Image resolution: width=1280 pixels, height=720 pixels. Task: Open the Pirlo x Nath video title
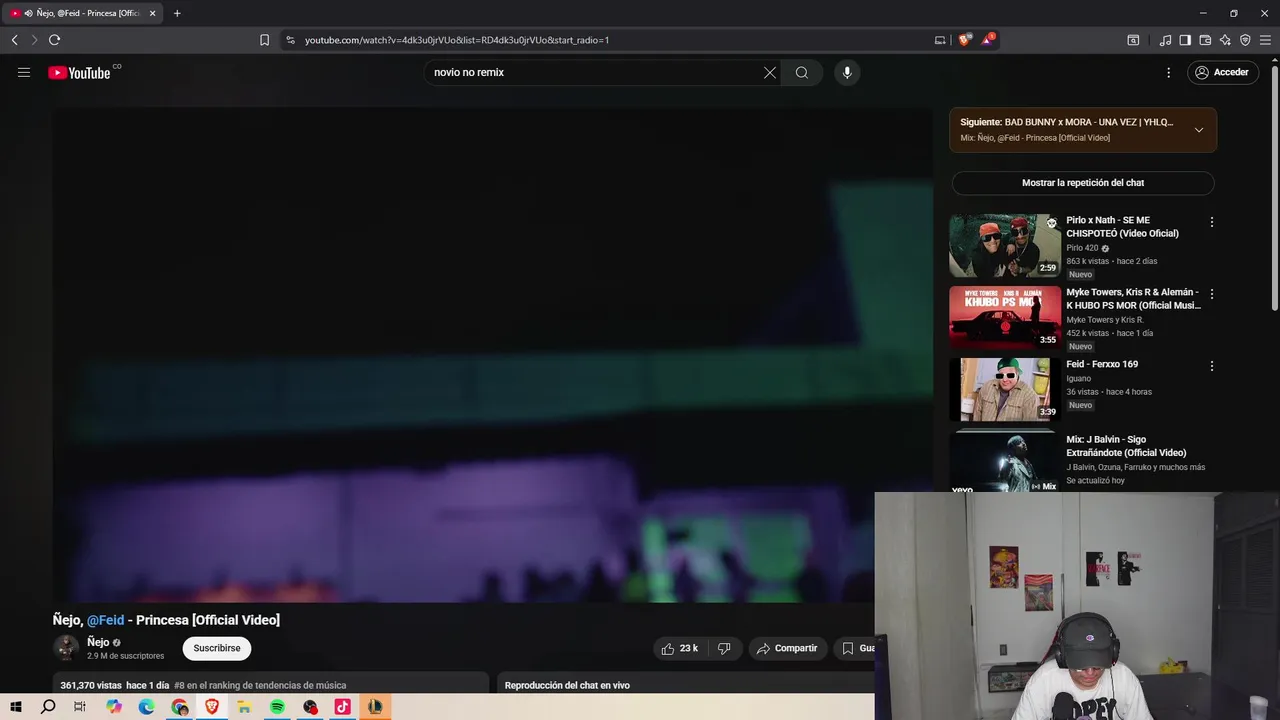tap(1122, 227)
